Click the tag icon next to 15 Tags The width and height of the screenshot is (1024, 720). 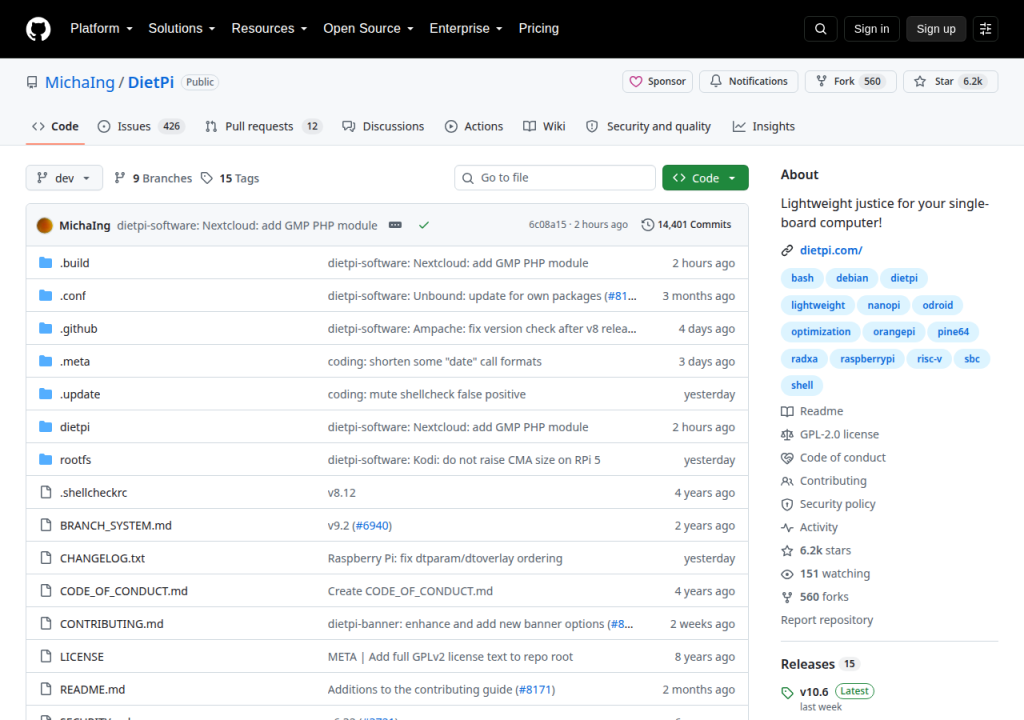(206, 178)
